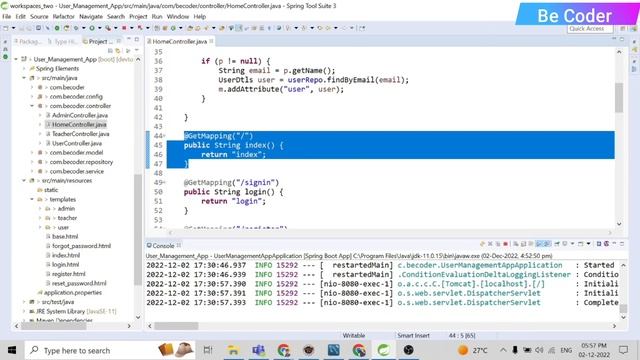Click Remove Launch X icon in Console
This screenshot has height=360, width=640.
point(490,244)
